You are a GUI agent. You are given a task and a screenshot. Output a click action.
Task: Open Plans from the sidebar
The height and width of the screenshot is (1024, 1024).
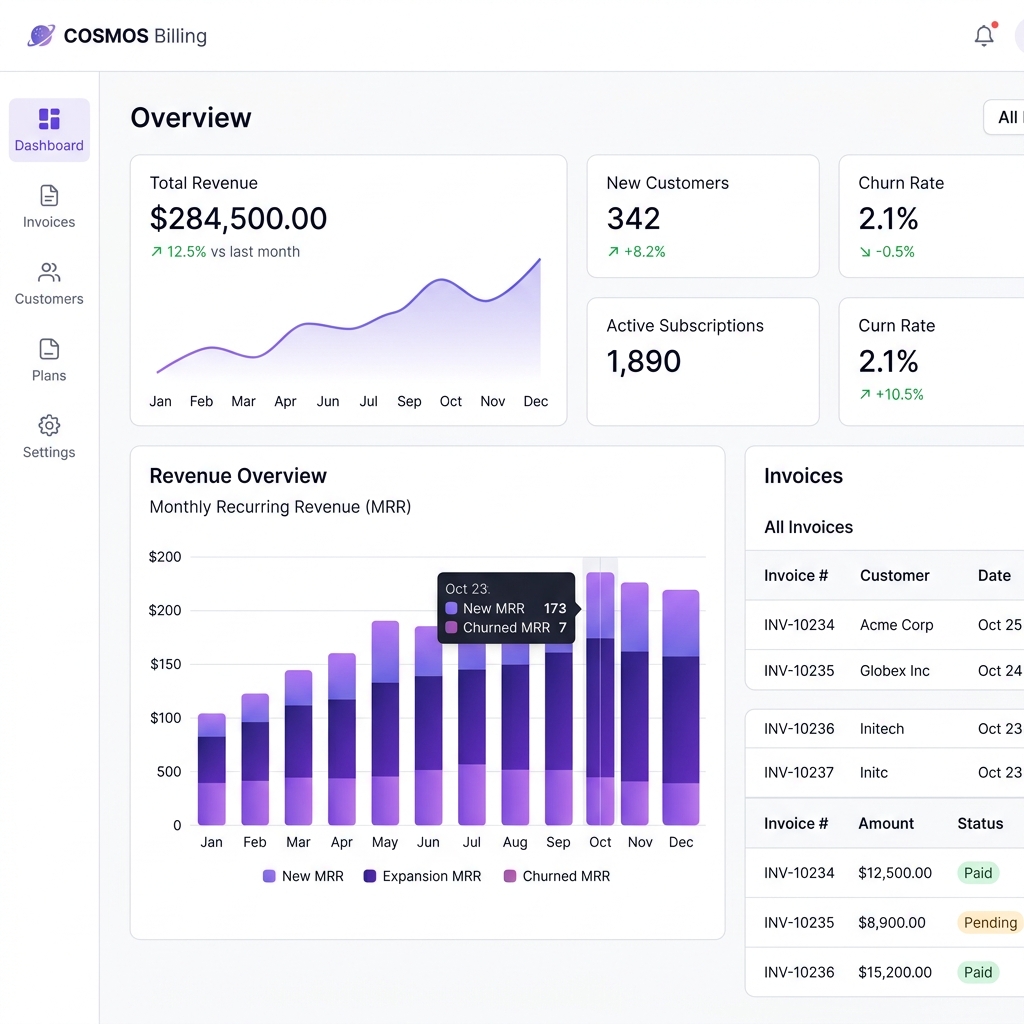tap(49, 360)
